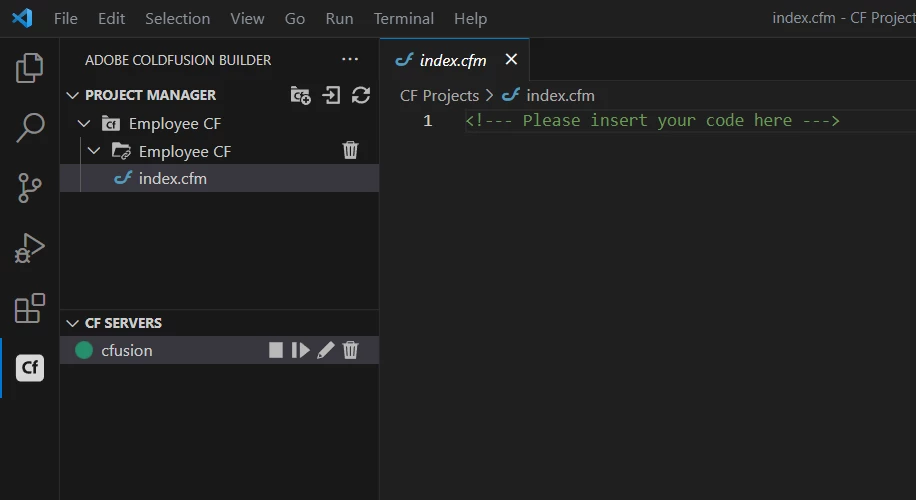Collapse the CF Servers section
Screen dimensions: 916x500
(x=72, y=323)
